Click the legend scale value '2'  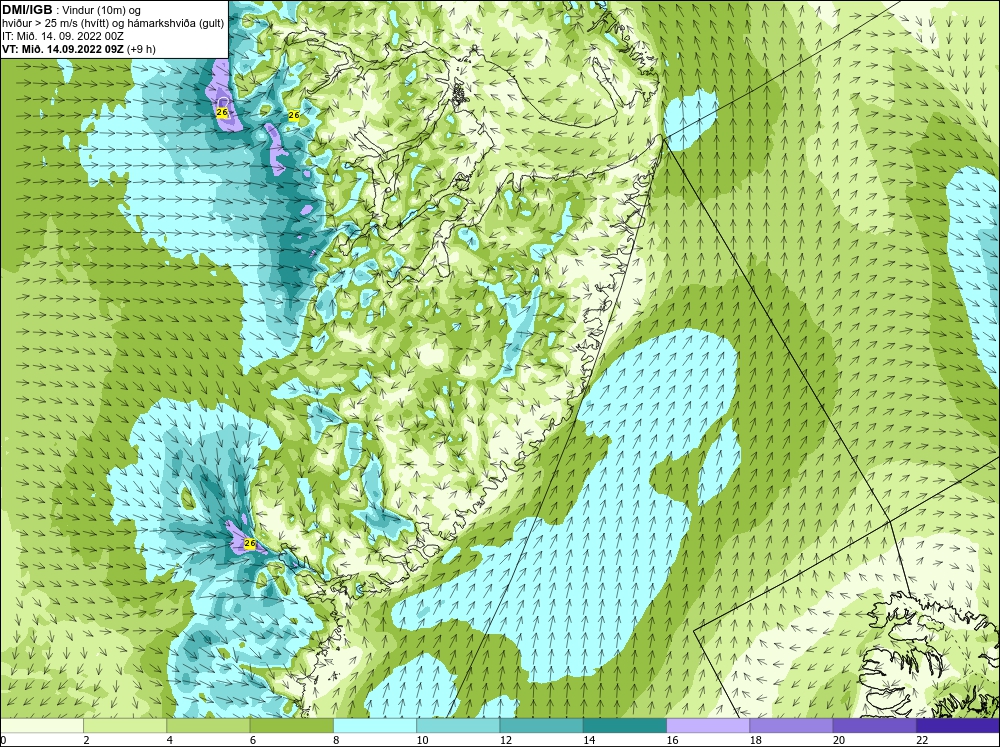(86, 740)
